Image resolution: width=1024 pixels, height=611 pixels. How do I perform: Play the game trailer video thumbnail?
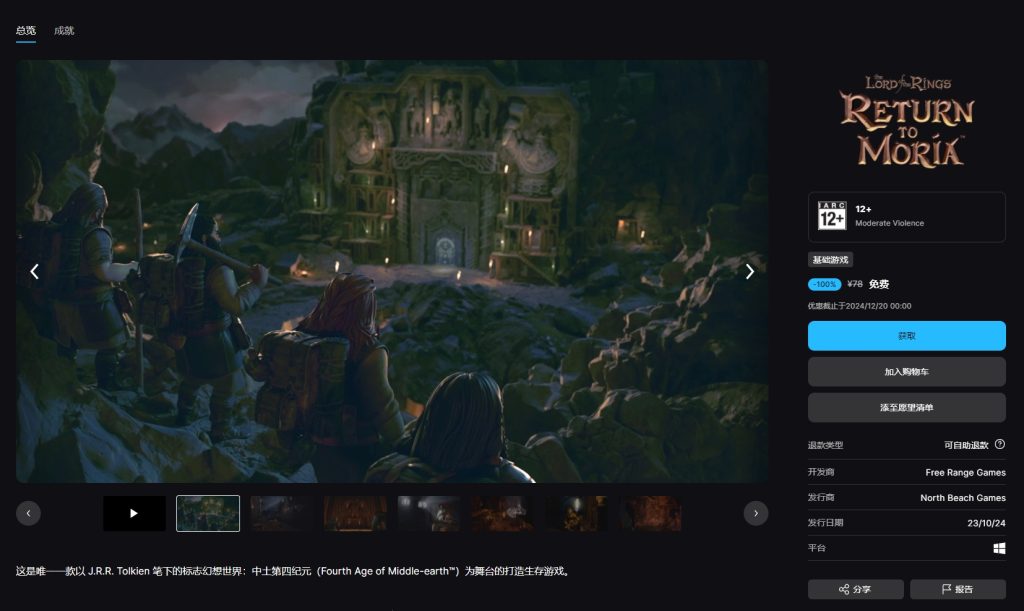click(x=134, y=513)
